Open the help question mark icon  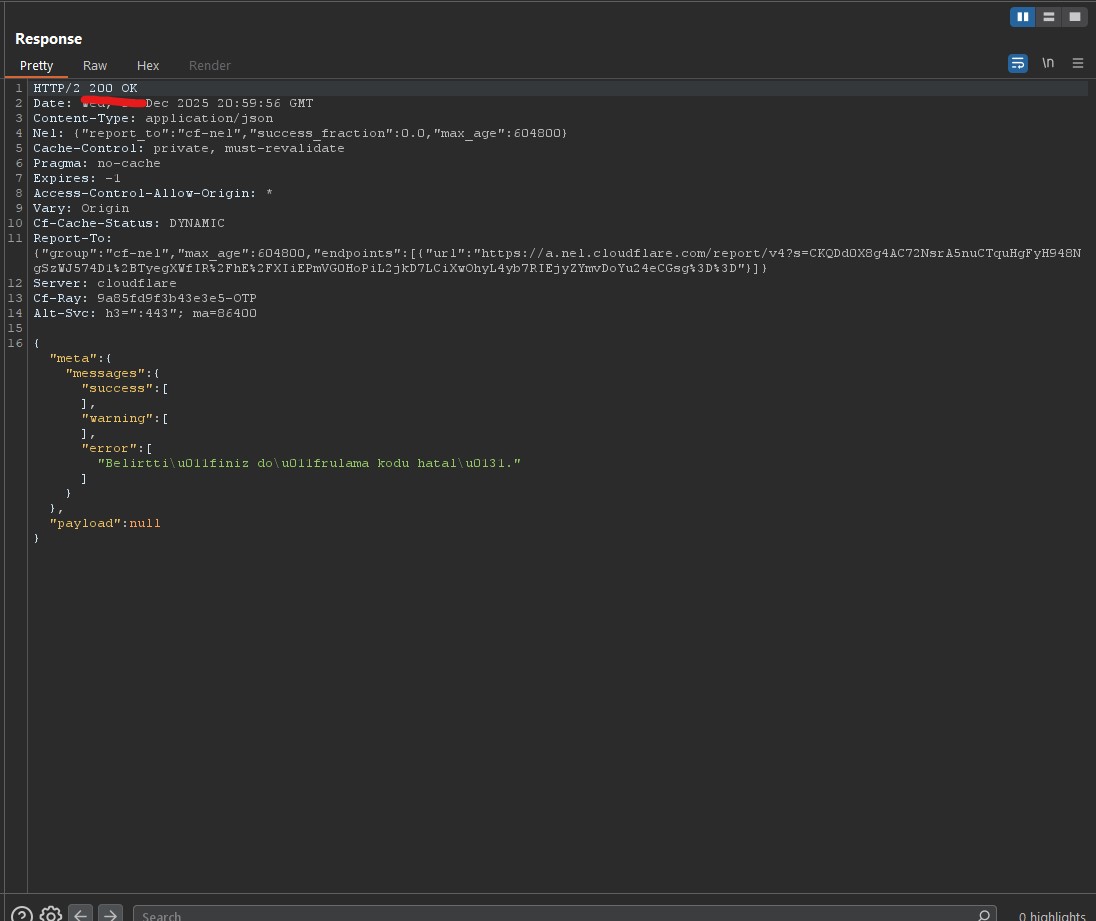pos(22,915)
